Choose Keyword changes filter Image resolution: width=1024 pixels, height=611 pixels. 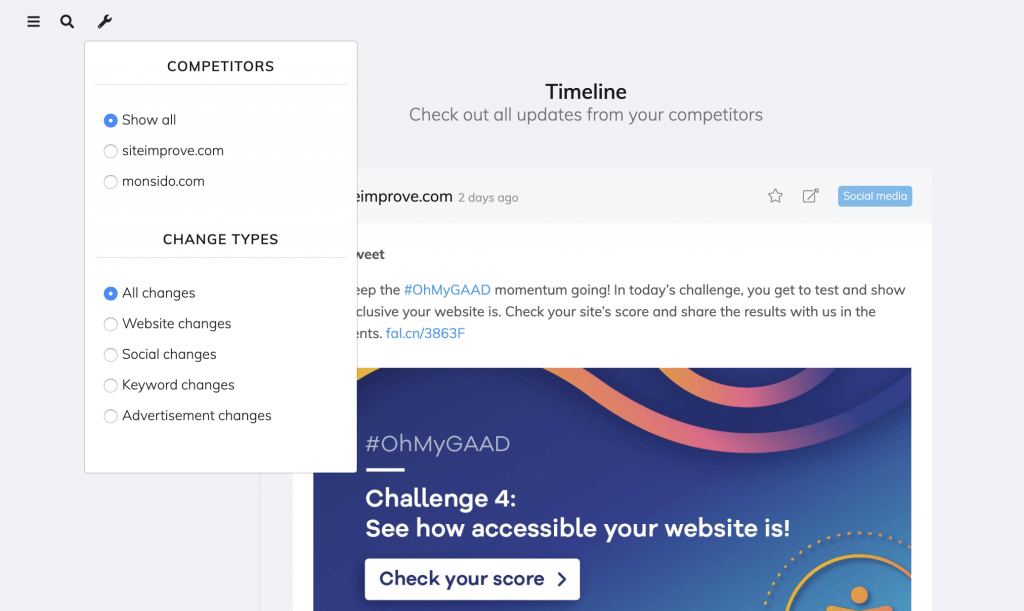click(110, 385)
